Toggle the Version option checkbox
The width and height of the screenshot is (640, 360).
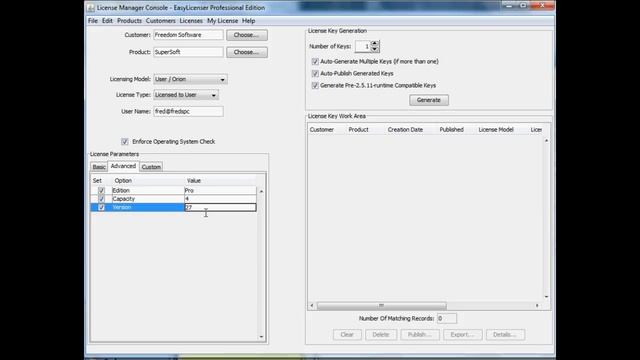[x=101, y=207]
